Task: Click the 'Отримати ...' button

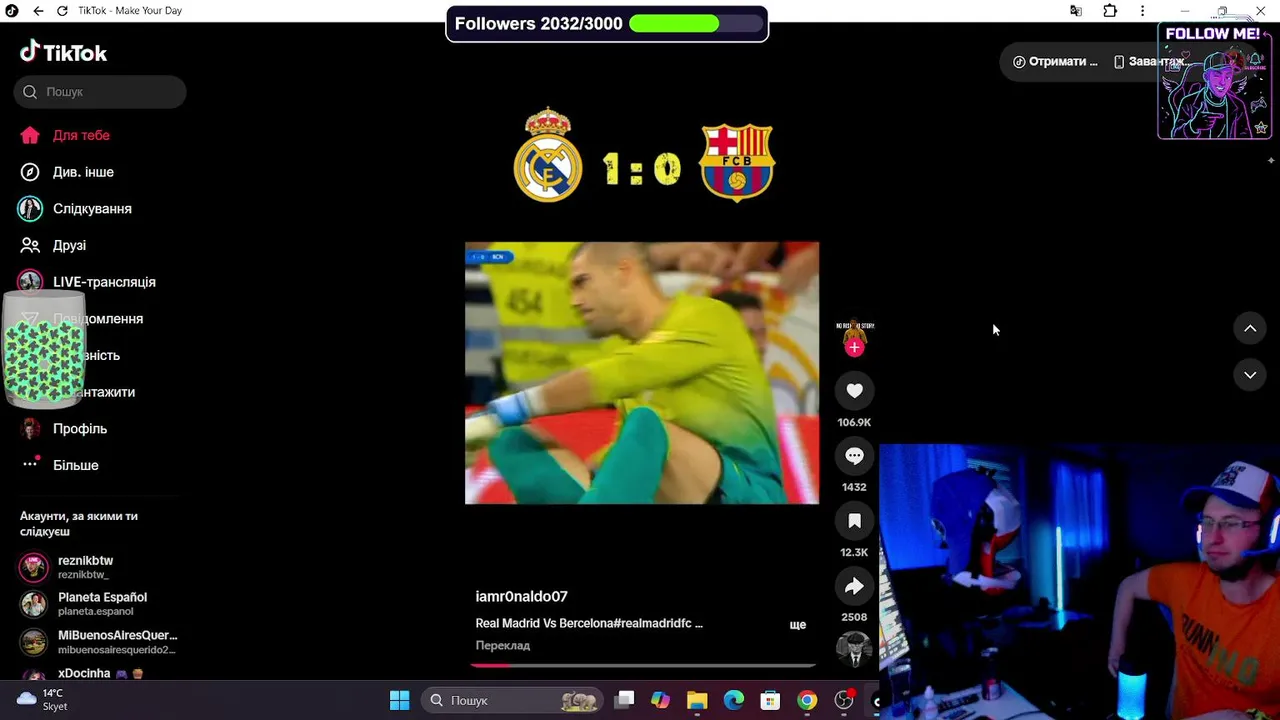Action: click(1055, 62)
